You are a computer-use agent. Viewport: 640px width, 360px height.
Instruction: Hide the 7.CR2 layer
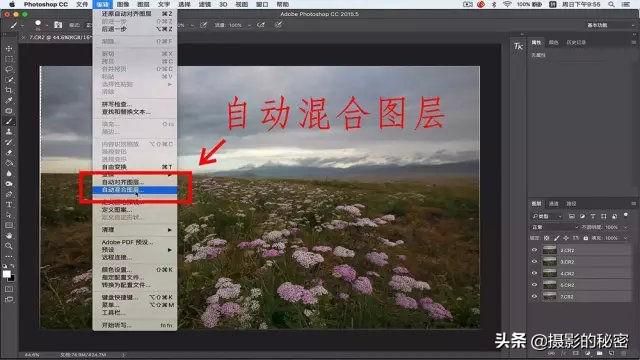click(534, 297)
